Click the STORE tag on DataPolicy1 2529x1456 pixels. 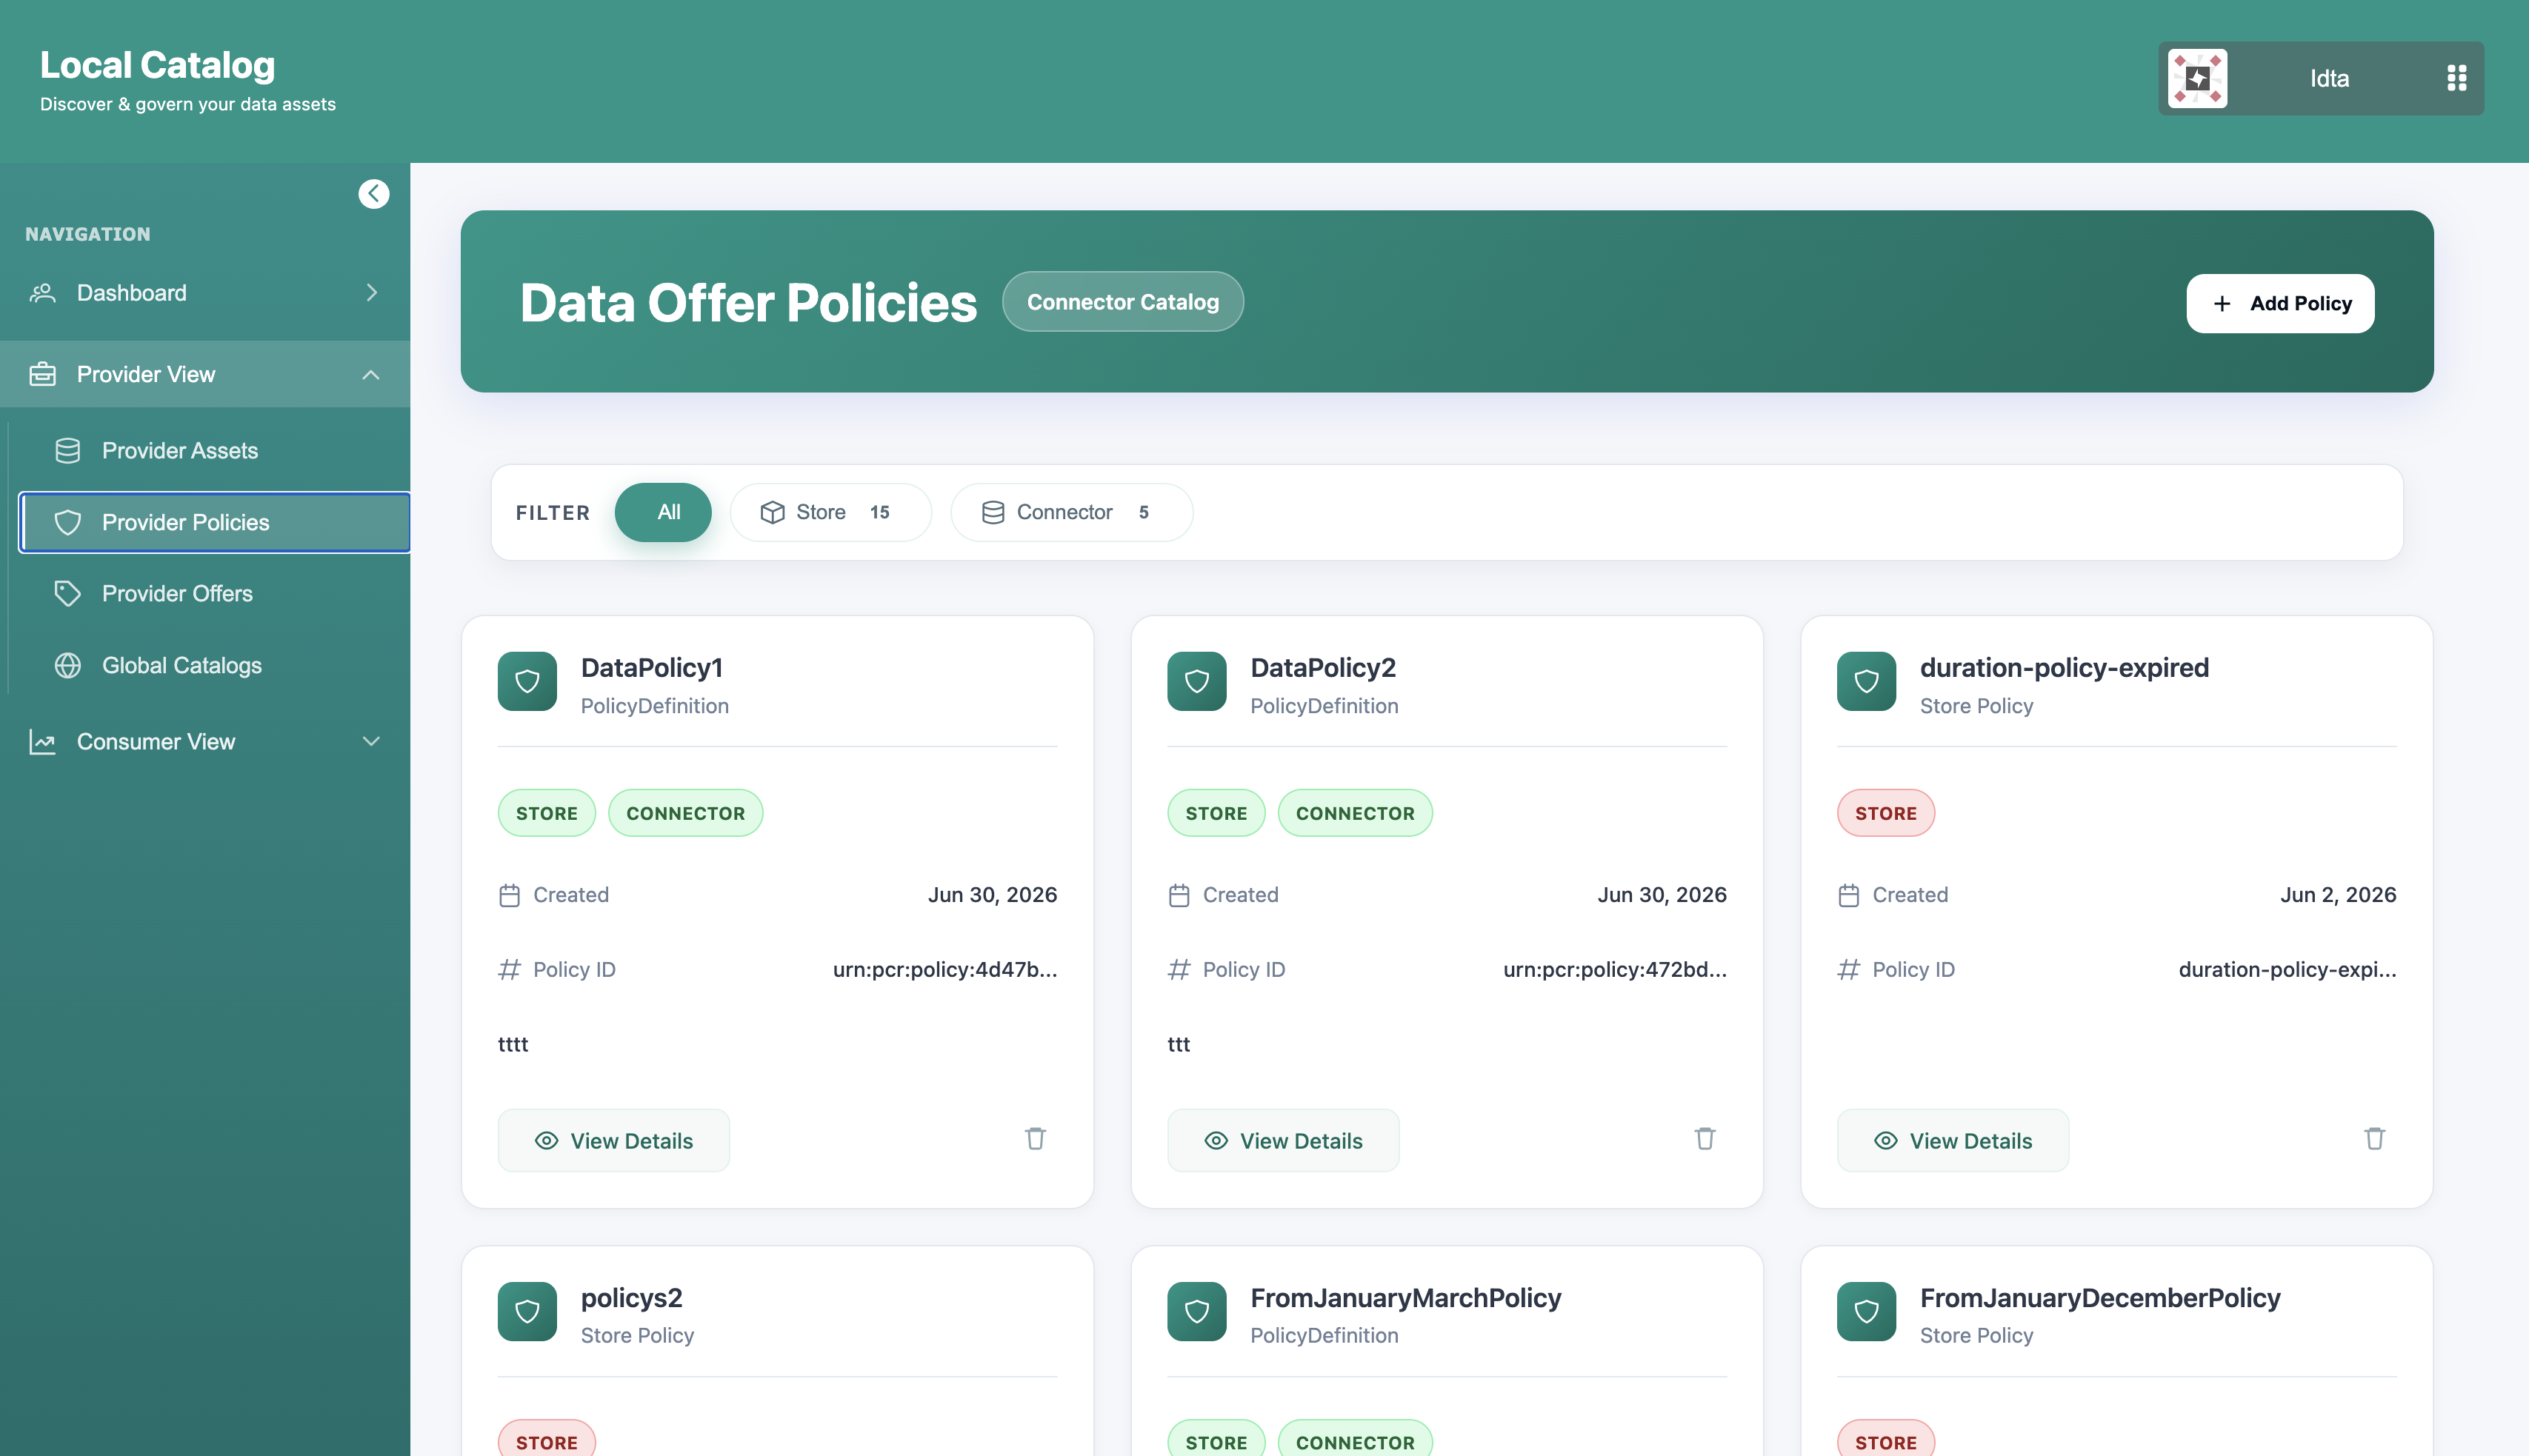click(547, 814)
